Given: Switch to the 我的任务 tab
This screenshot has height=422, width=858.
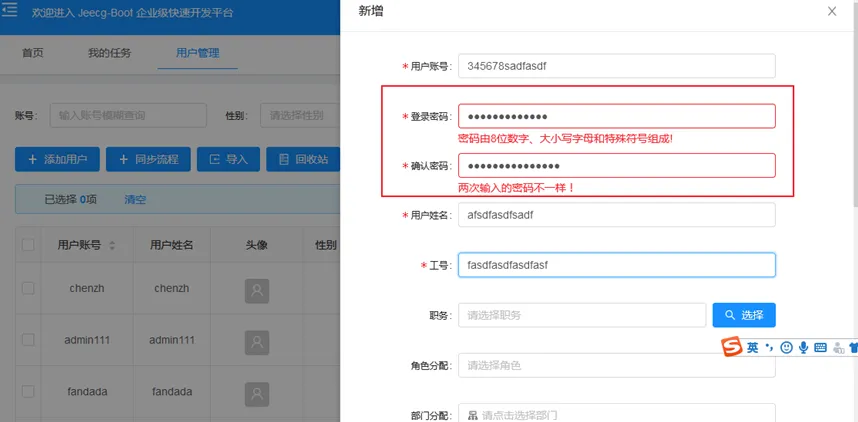Looking at the screenshot, I should pyautogui.click(x=109, y=53).
